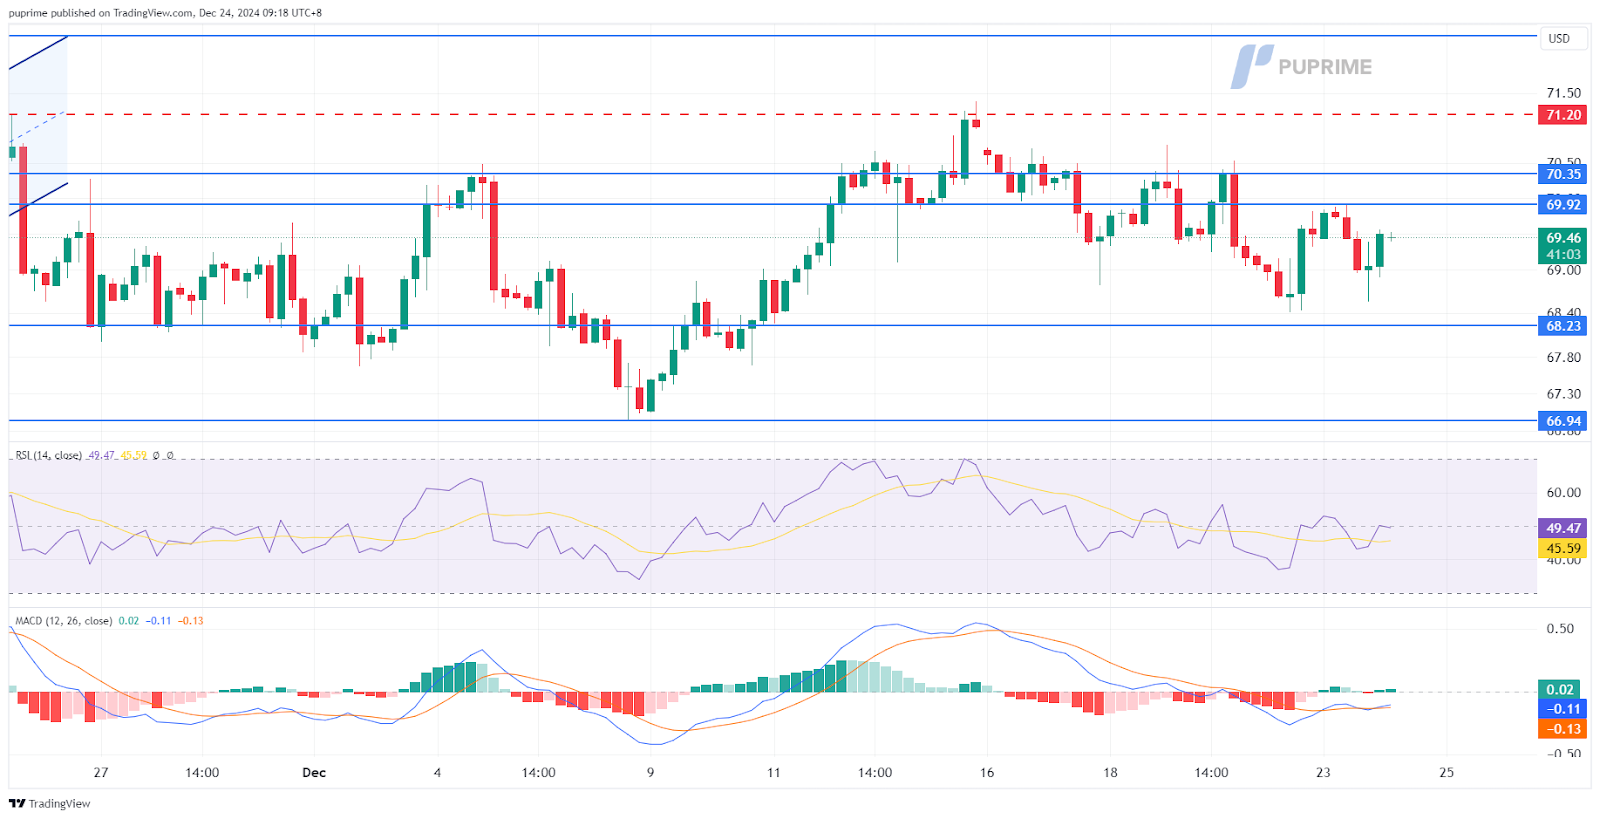1600x819 pixels.
Task: Click the 41:03 candle countdown label
Action: [1563, 255]
